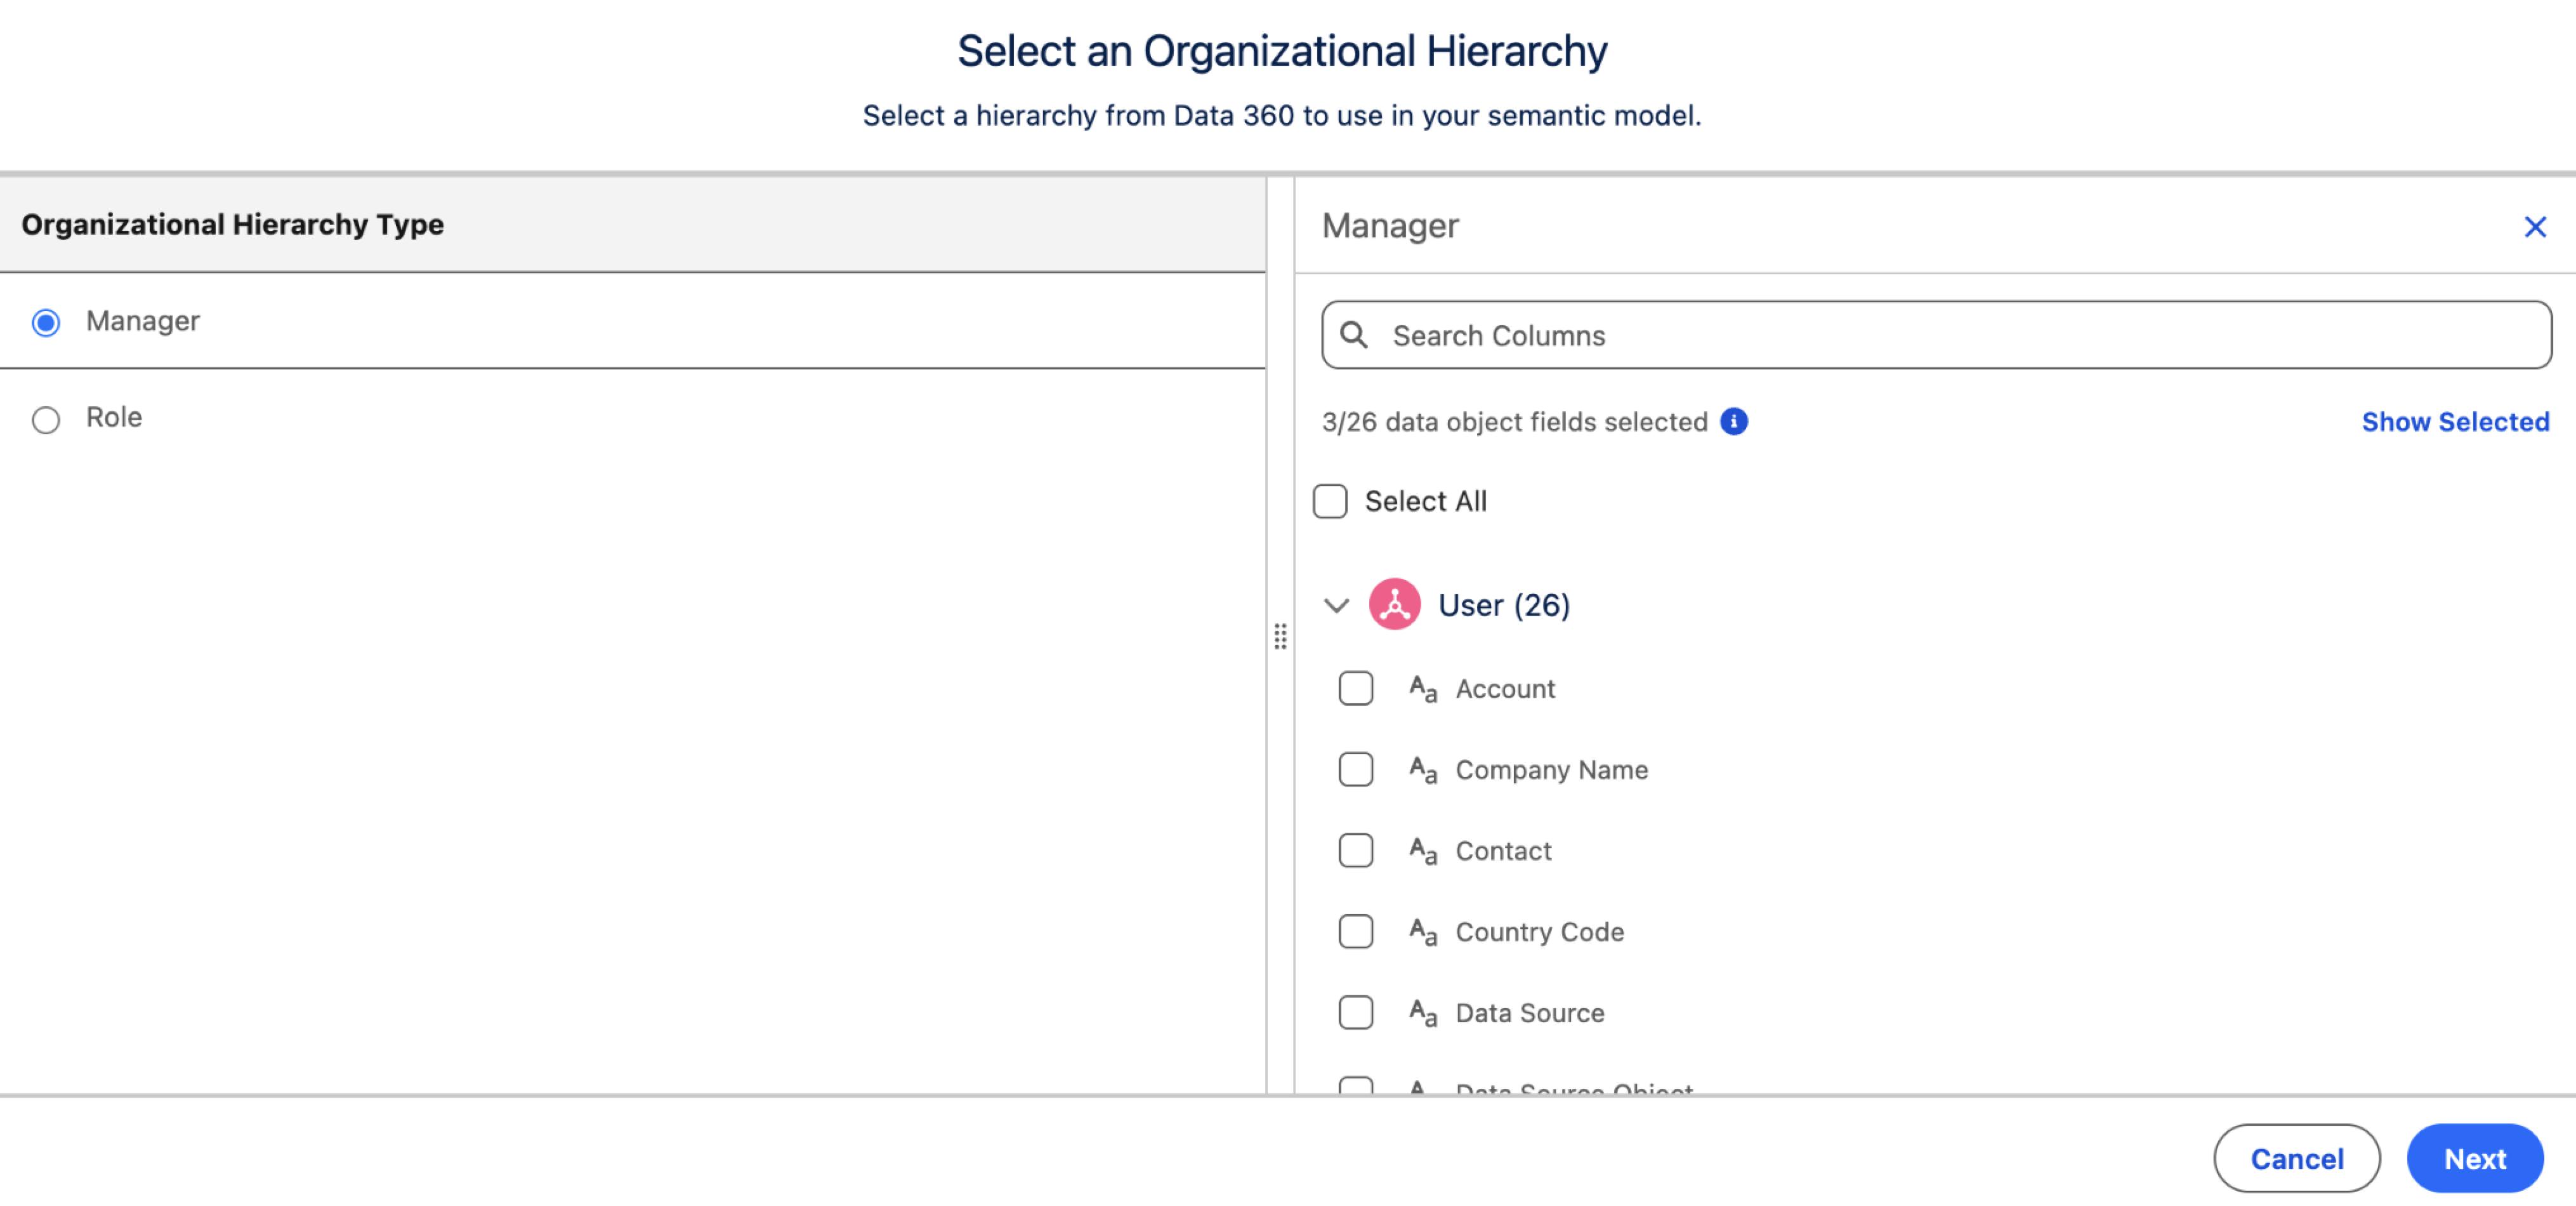
Task: Click the pink User data object icon
Action: click(x=1394, y=604)
